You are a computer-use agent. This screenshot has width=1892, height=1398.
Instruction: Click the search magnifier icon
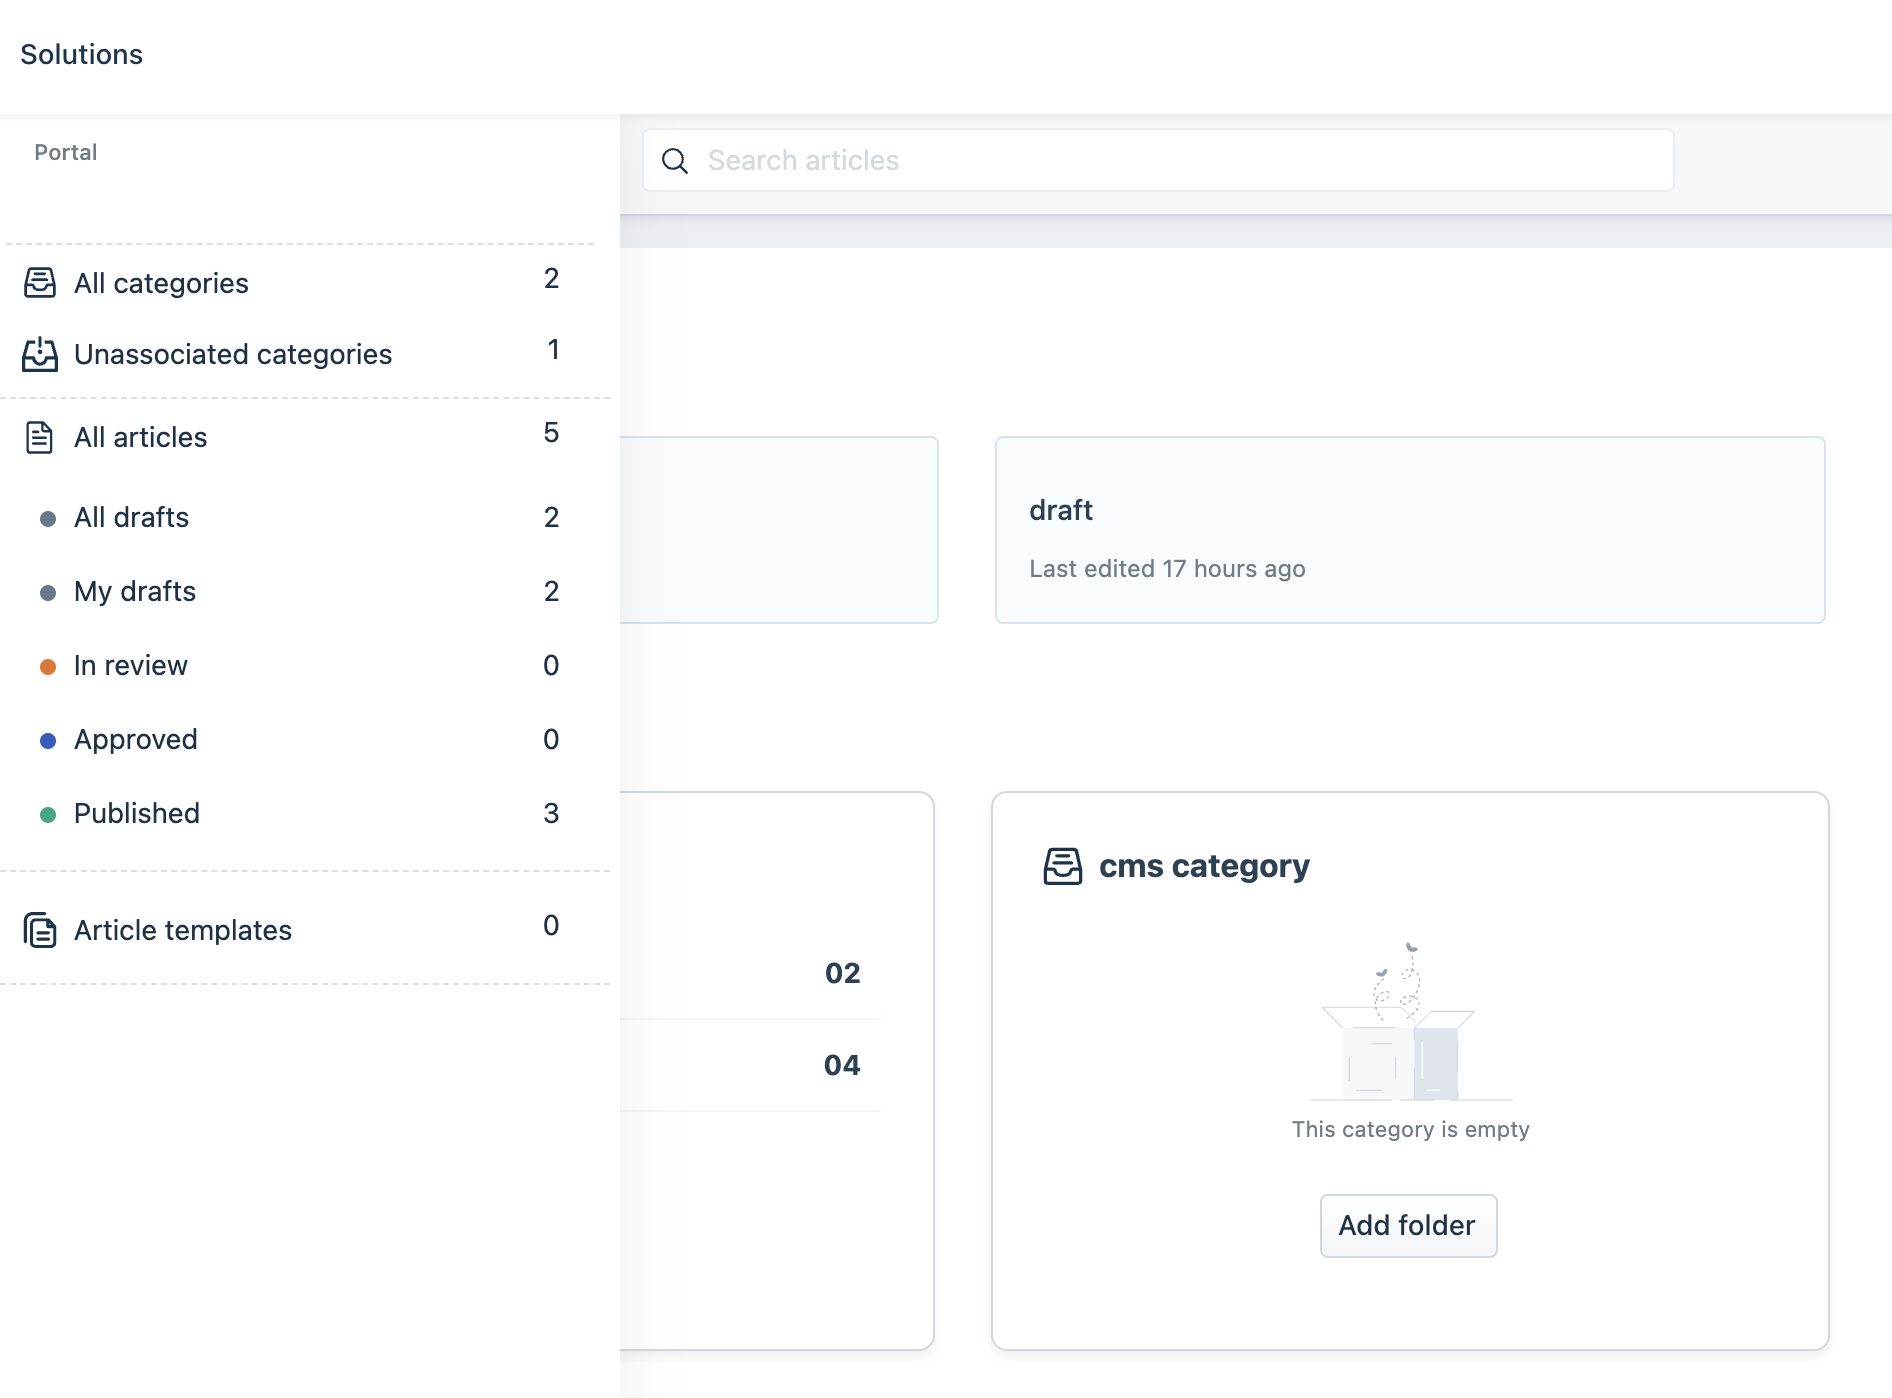tap(675, 161)
